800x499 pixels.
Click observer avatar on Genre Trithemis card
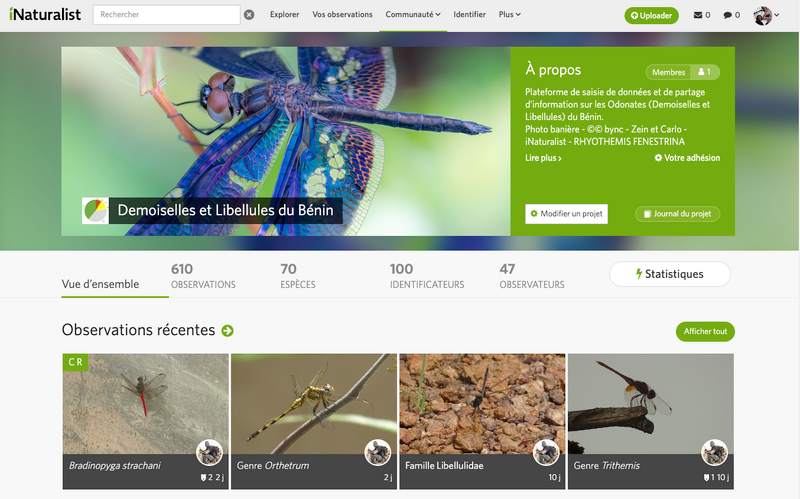click(x=714, y=452)
